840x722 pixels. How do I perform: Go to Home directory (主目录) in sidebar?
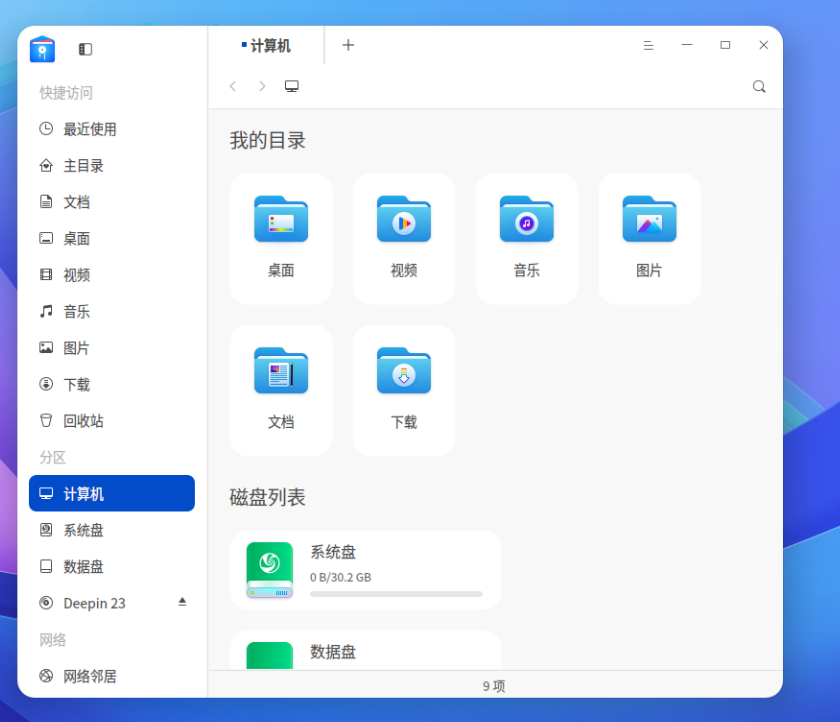[112, 166]
